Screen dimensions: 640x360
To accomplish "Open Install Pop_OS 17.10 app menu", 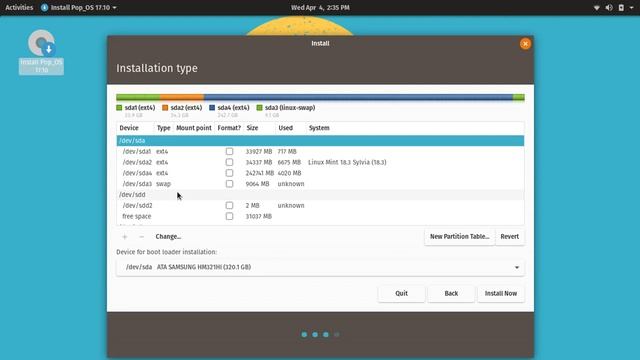I will coord(78,8).
